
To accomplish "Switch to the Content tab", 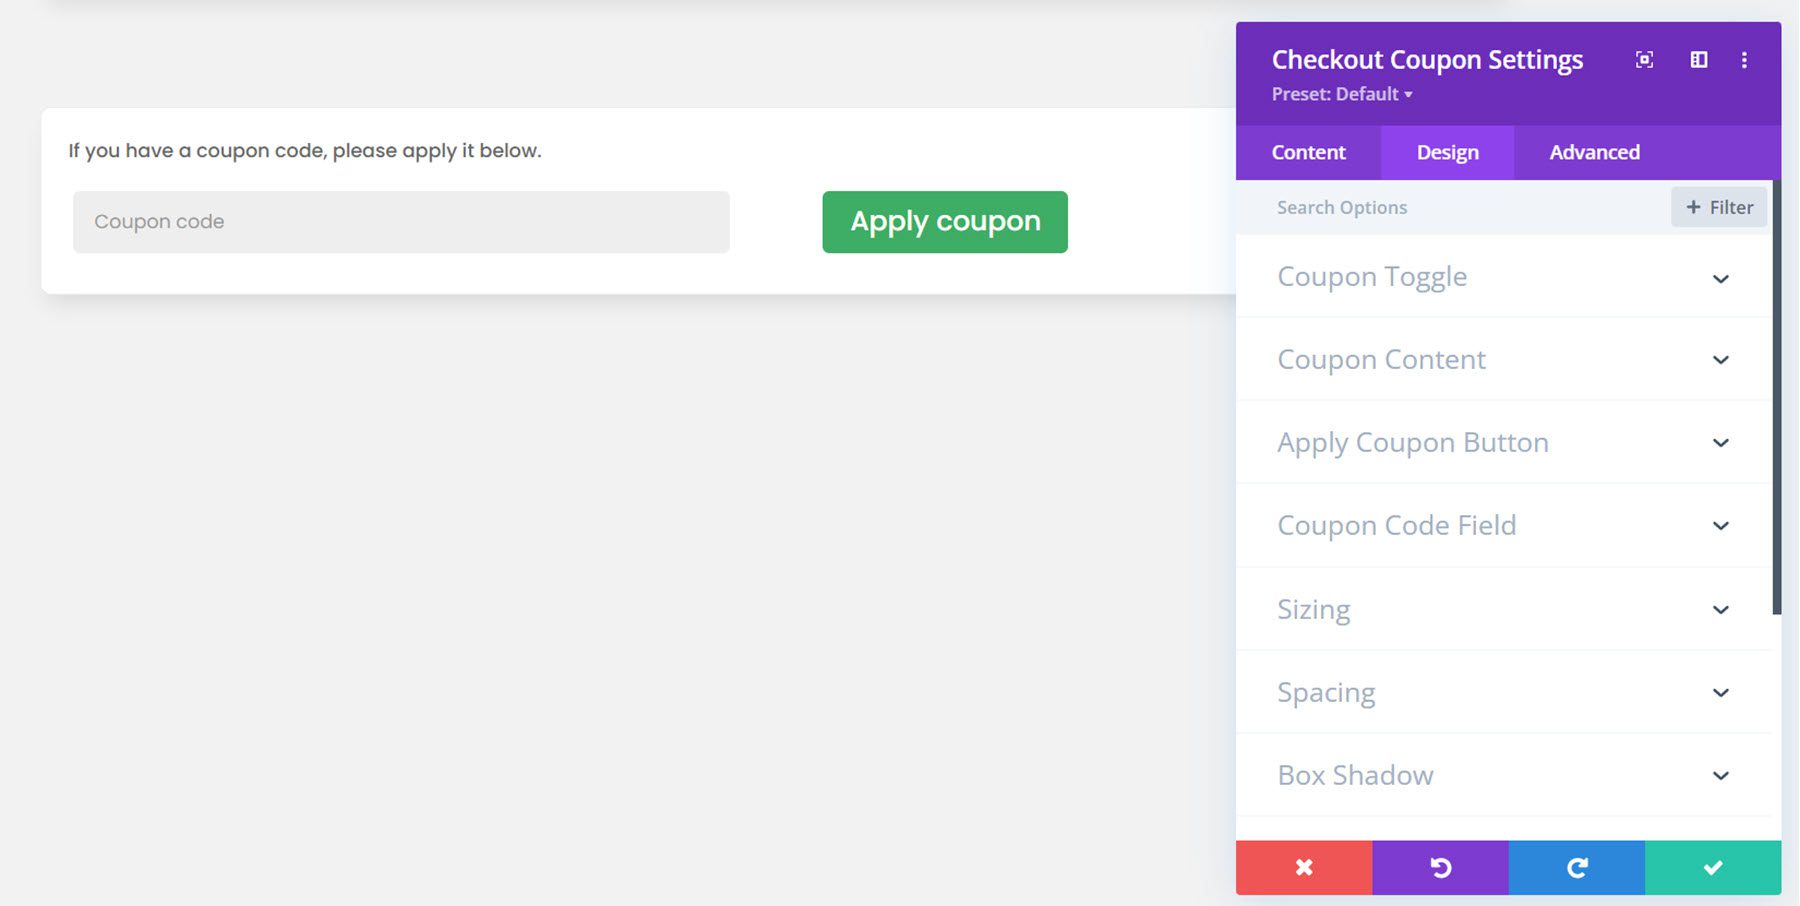I will click(1307, 152).
